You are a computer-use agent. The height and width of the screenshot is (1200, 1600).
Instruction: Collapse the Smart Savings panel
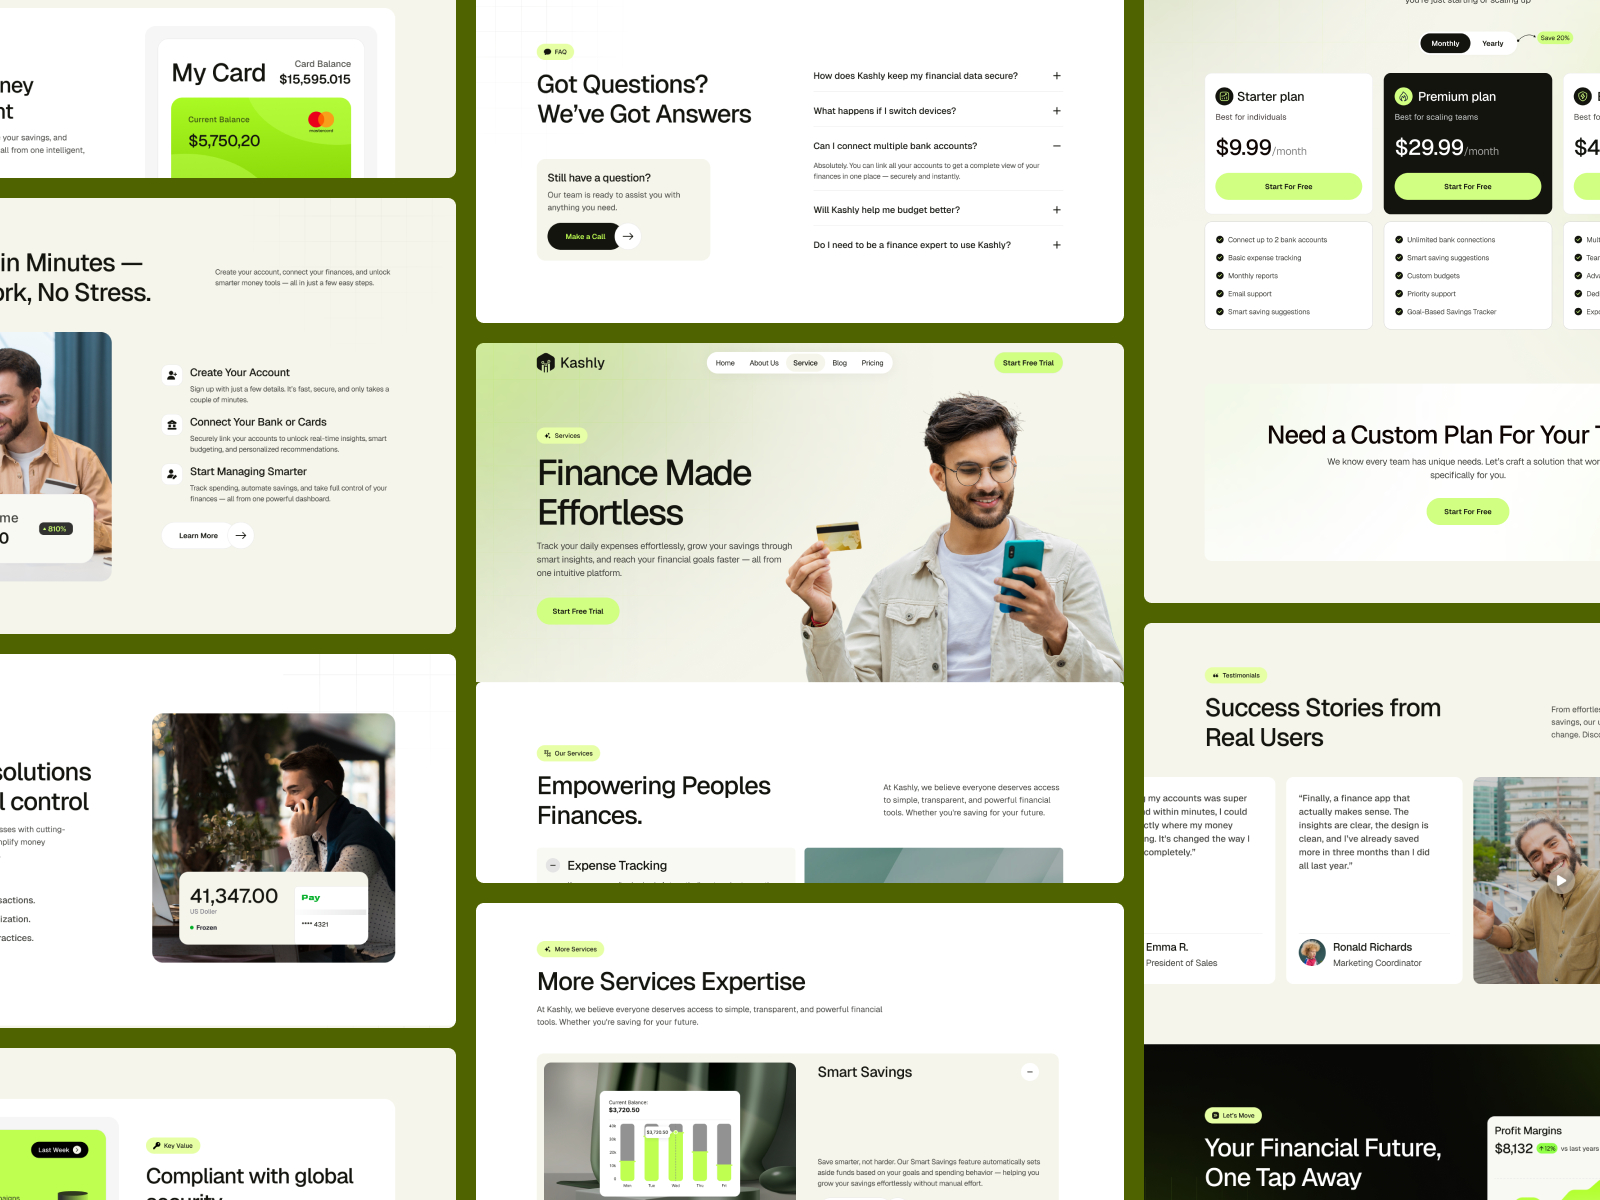click(1030, 1072)
